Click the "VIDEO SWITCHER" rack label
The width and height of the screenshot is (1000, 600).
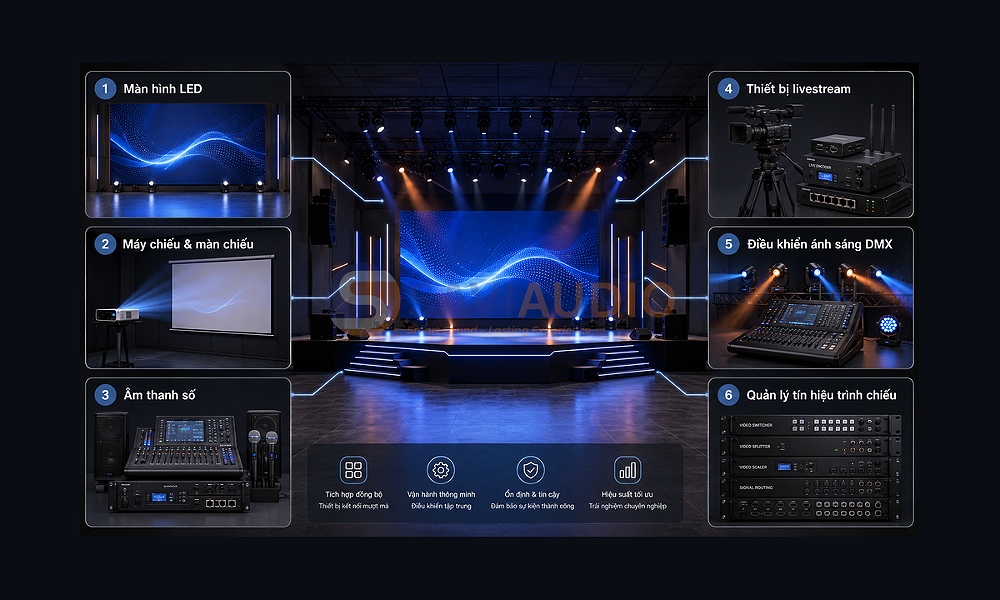click(756, 425)
